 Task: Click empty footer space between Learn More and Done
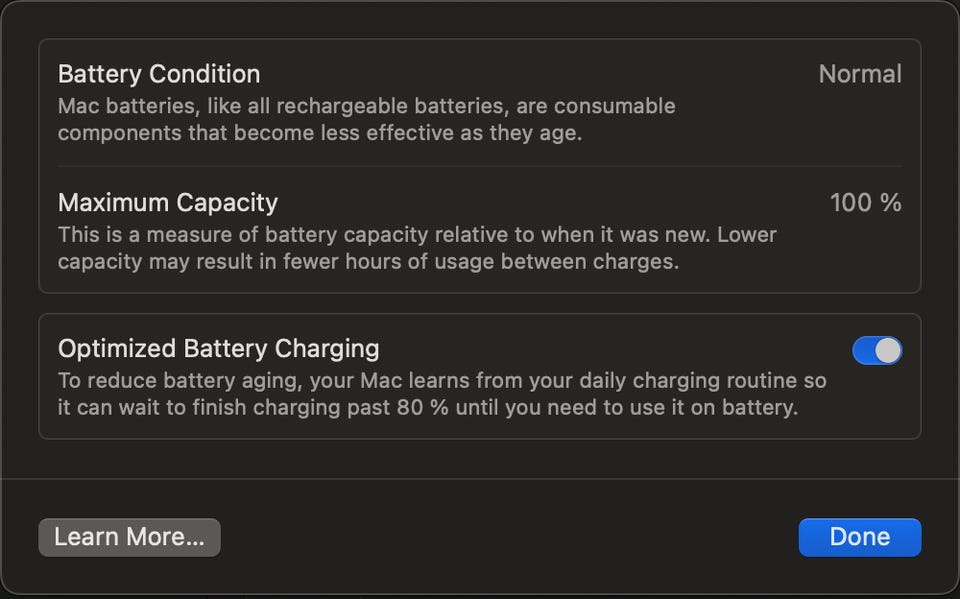coord(508,537)
